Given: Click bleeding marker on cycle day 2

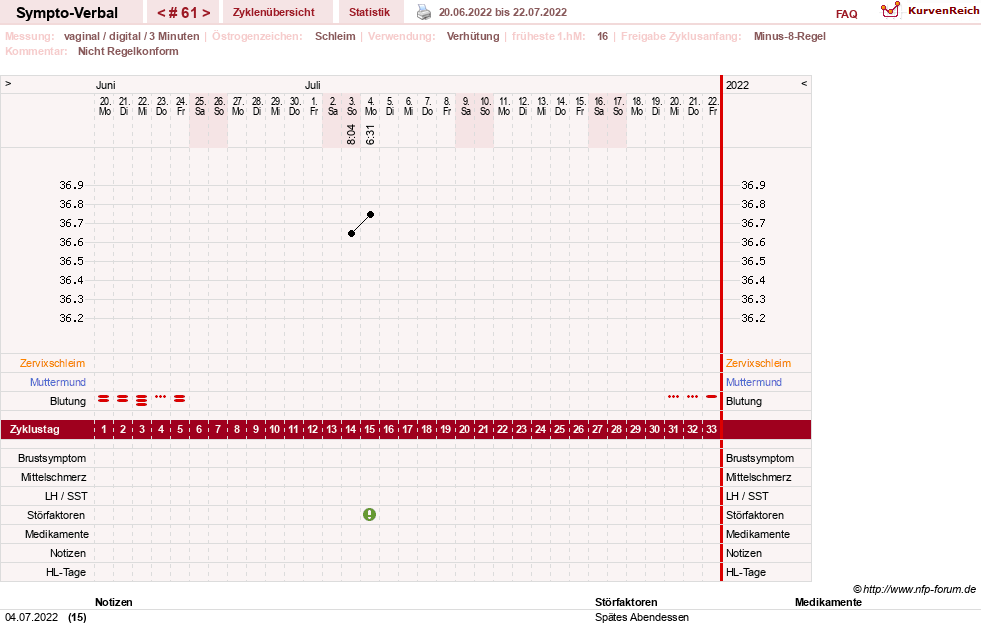Looking at the screenshot, I should tap(123, 398).
